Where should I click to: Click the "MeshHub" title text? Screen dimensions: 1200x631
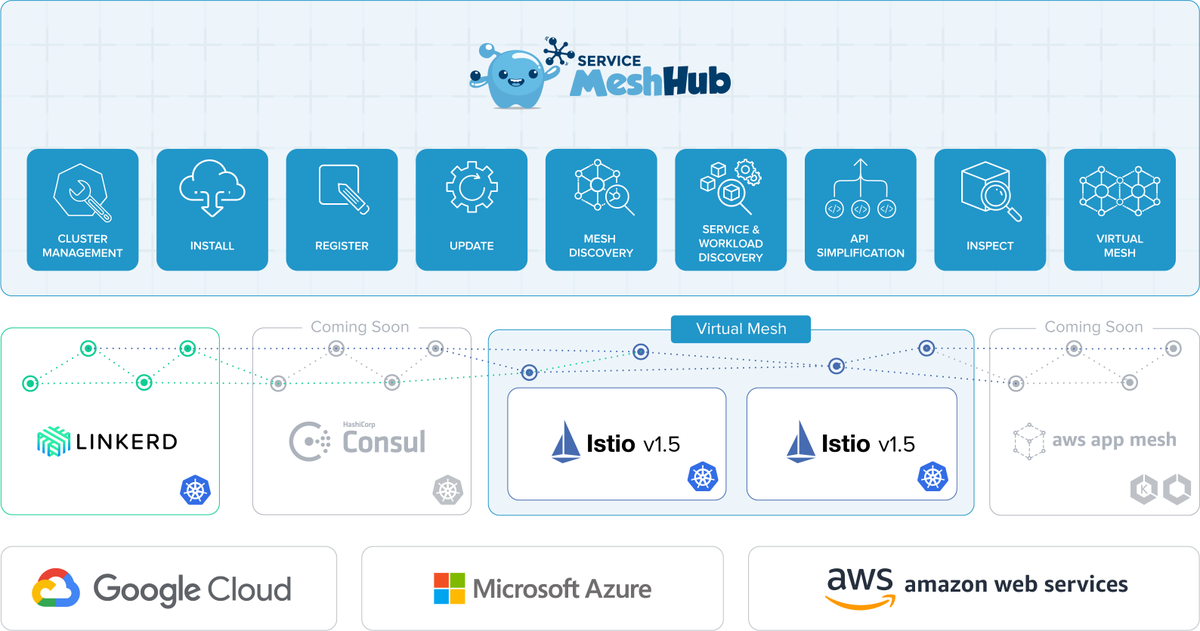650,82
